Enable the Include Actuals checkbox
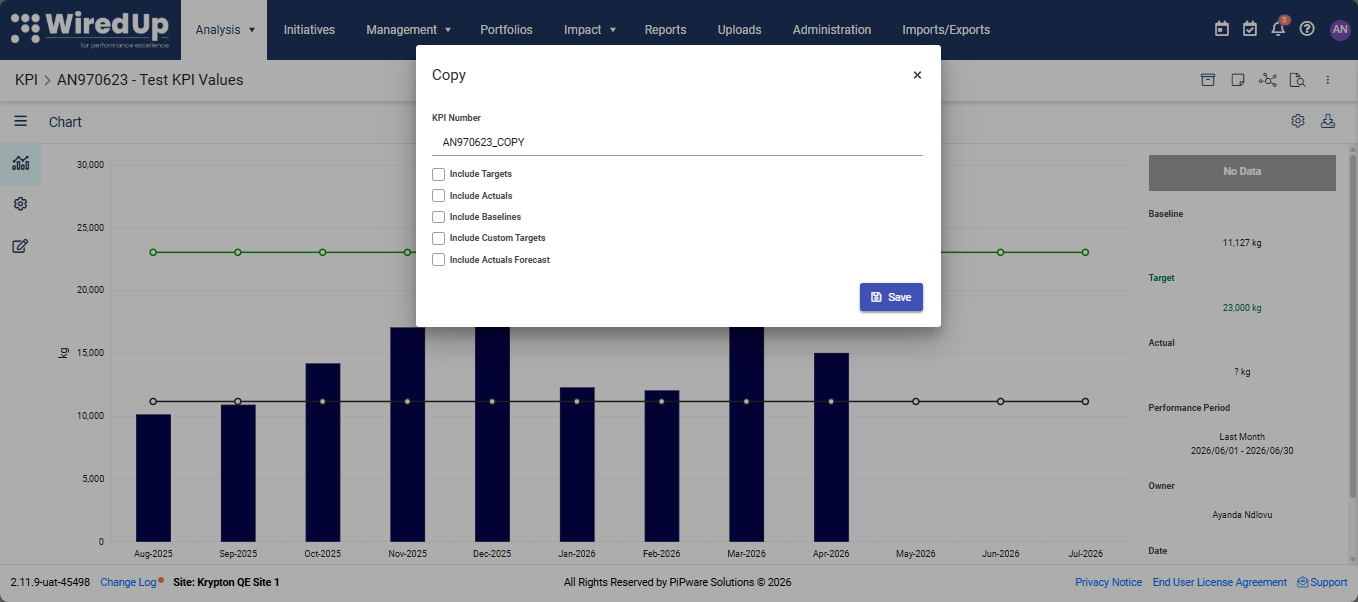Image resolution: width=1358 pixels, height=602 pixels. [x=438, y=196]
